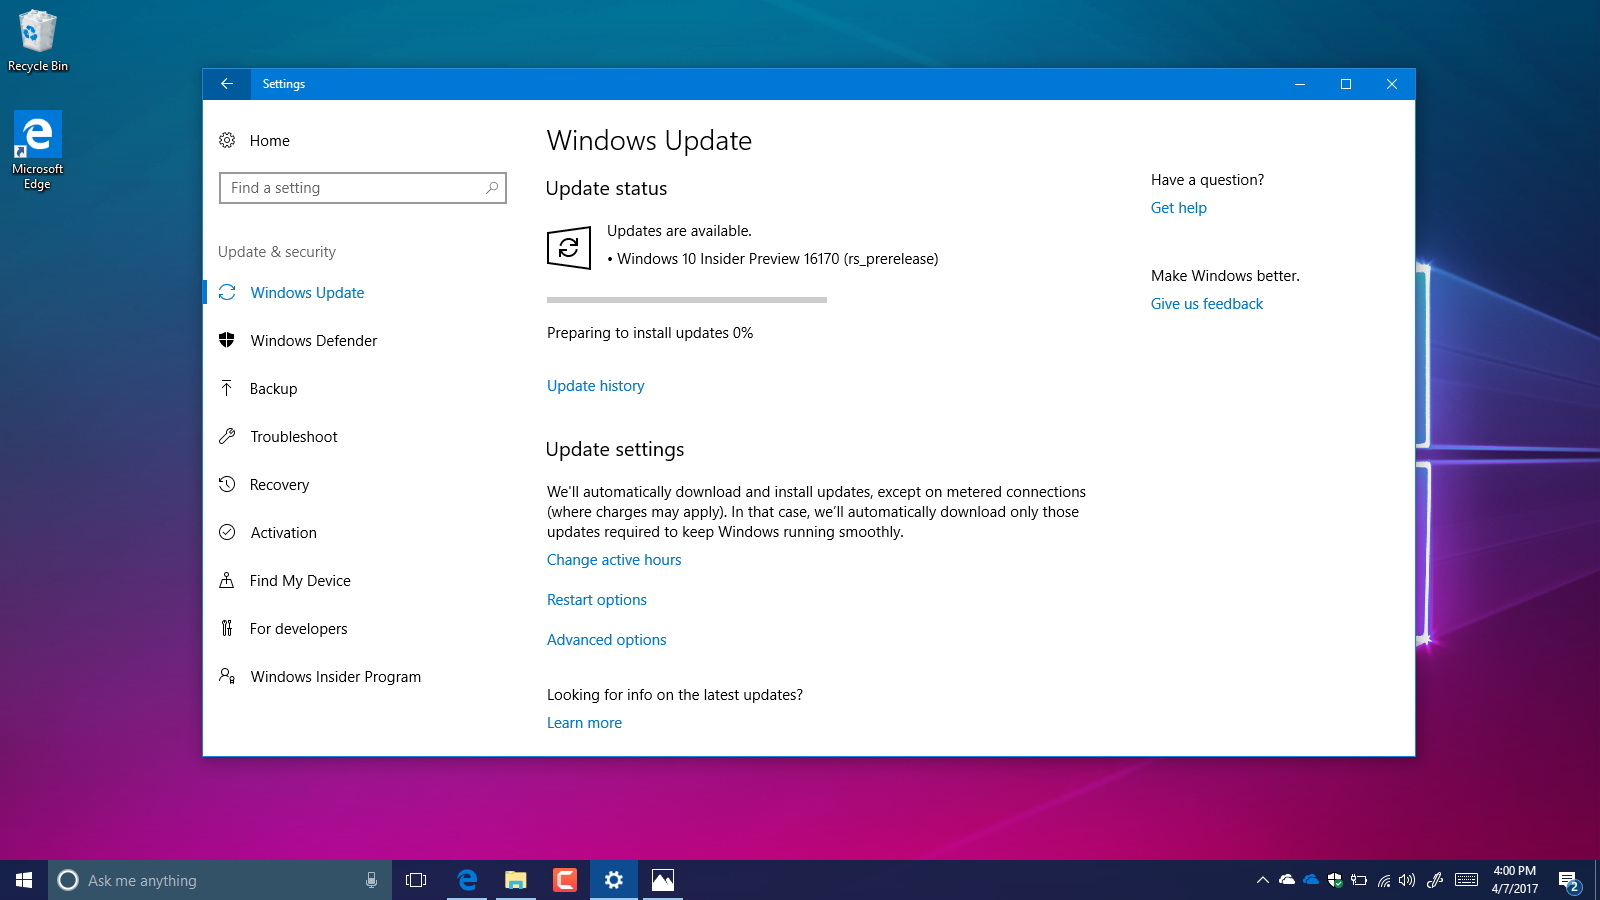Select Home in the Settings sidebar
This screenshot has width=1600, height=900.
[268, 140]
